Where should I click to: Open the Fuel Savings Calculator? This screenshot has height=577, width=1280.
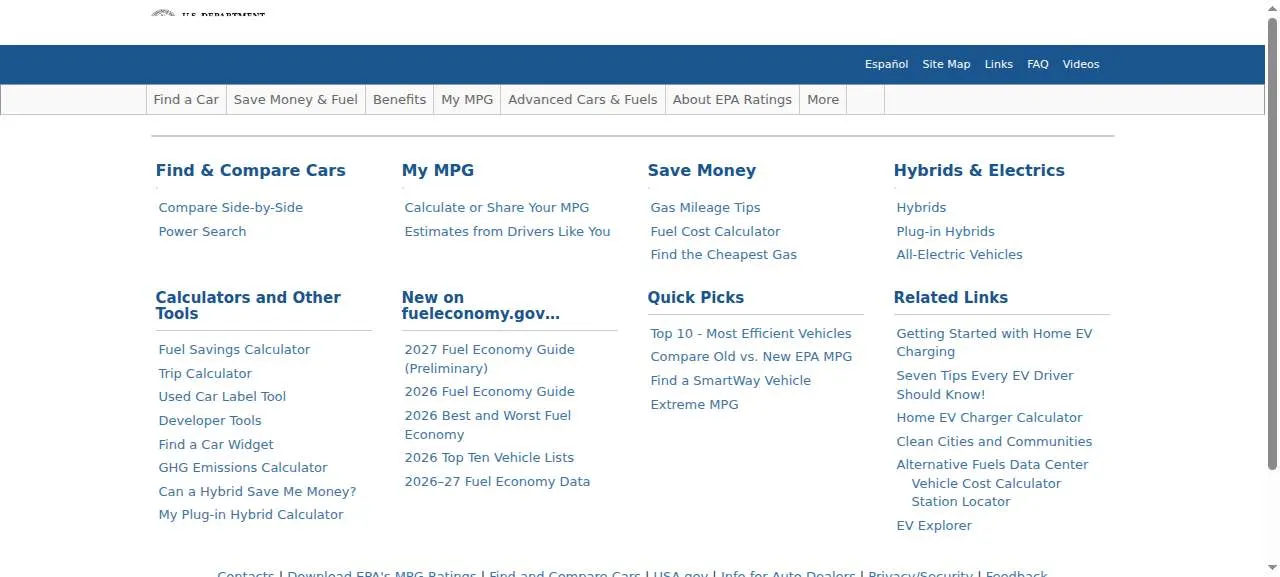pyautogui.click(x=234, y=350)
